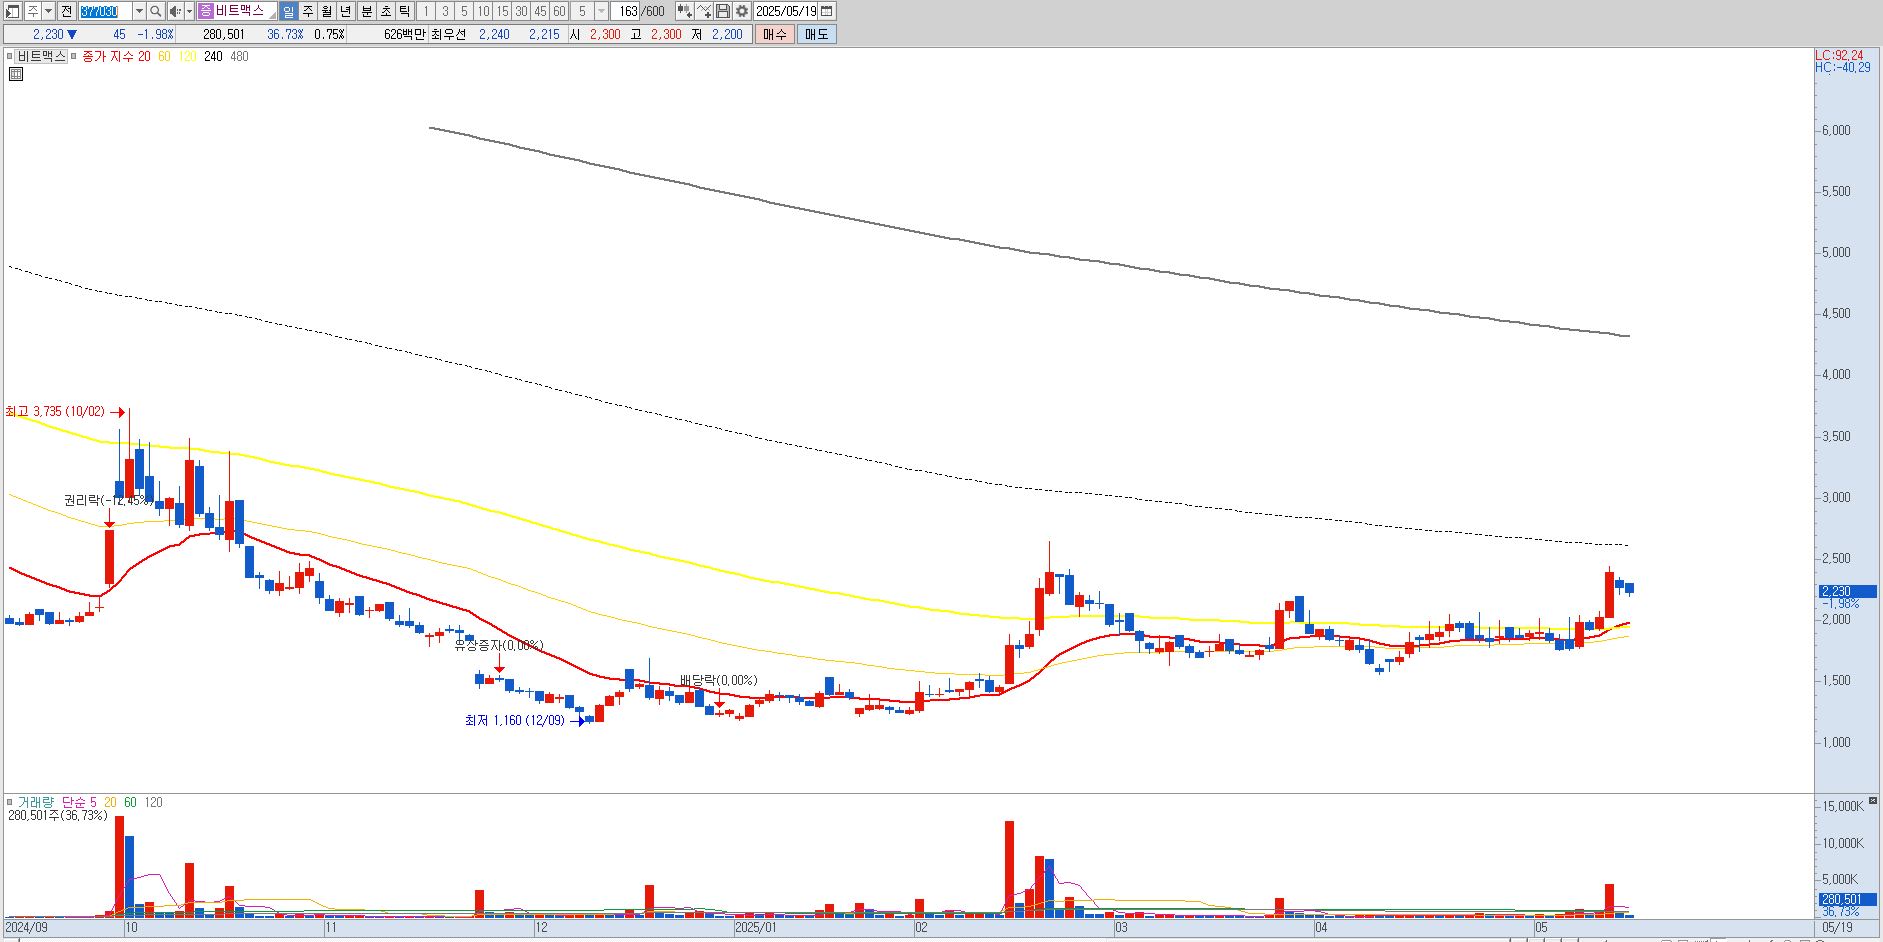
Task: Select the 60 interval button
Action: tap(559, 11)
